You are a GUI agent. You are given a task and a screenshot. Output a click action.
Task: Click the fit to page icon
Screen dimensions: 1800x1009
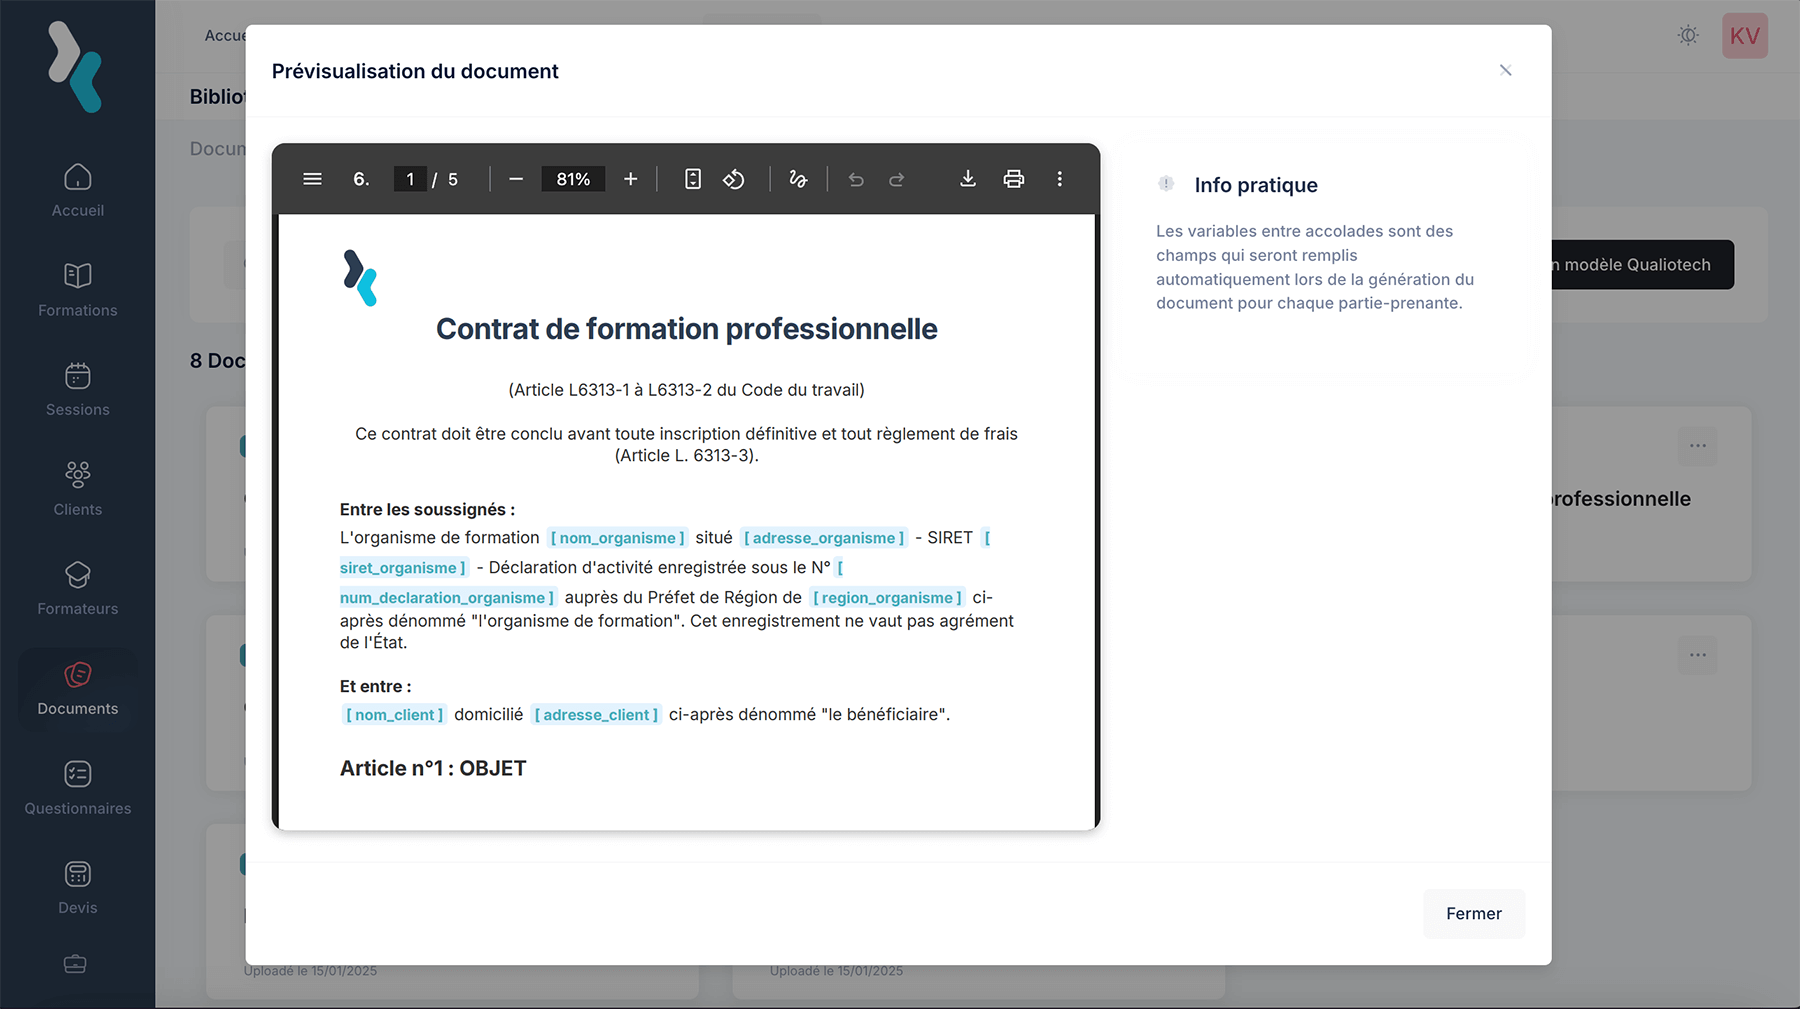(692, 179)
